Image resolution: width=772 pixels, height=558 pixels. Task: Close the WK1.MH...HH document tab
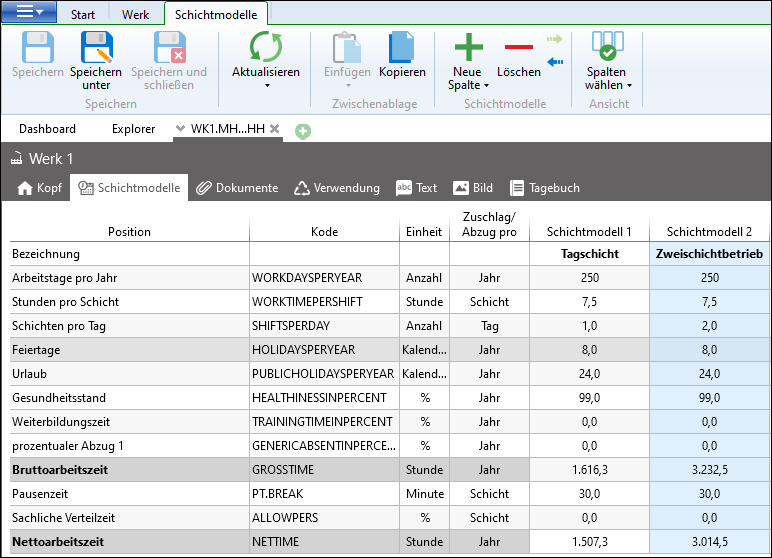[274, 129]
